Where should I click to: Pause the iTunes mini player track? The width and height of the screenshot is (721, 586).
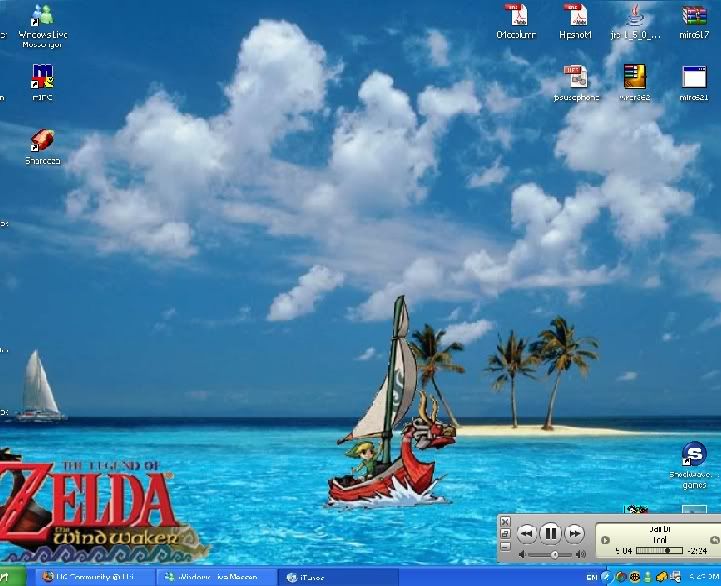pyautogui.click(x=550, y=533)
